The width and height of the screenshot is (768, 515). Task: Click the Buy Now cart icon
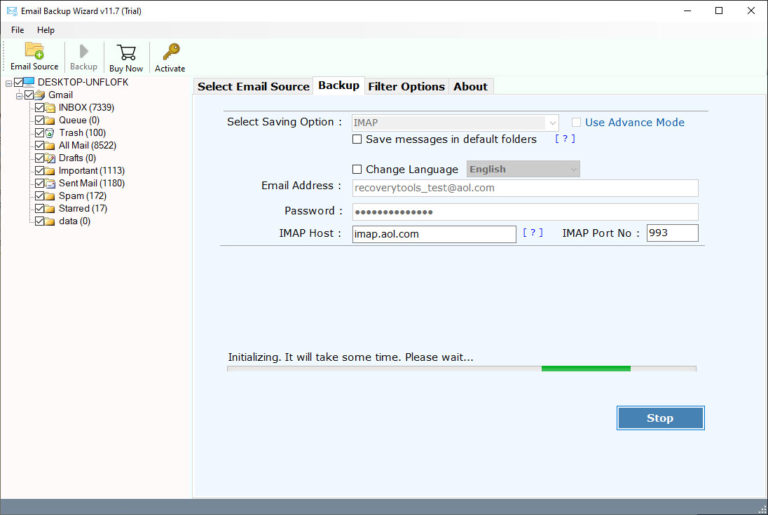[x=126, y=52]
